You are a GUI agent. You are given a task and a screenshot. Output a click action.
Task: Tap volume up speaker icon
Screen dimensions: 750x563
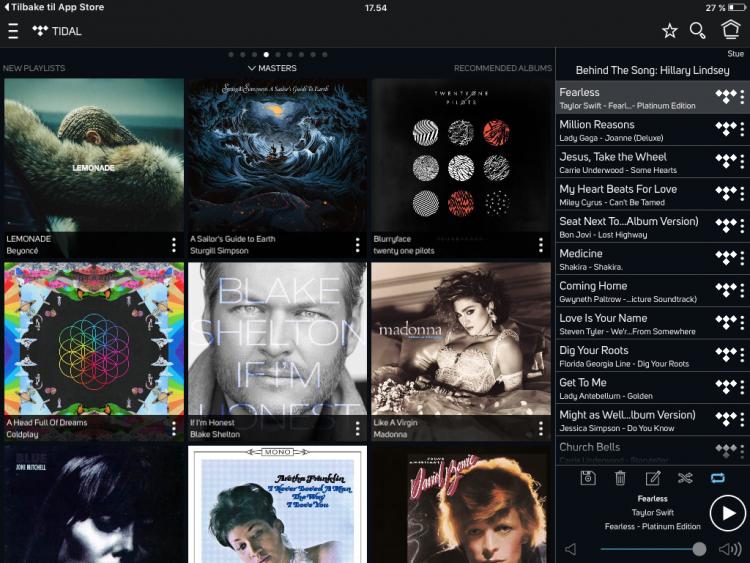pyautogui.click(x=730, y=549)
